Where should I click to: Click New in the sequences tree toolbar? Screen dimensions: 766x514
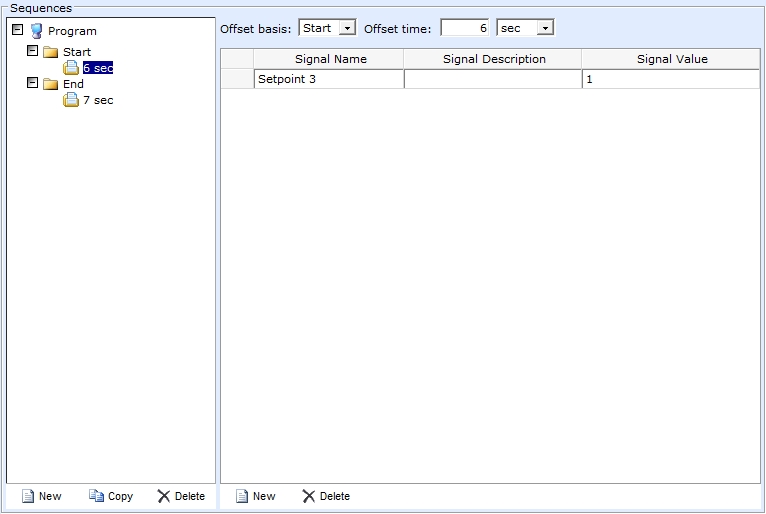pos(41,496)
